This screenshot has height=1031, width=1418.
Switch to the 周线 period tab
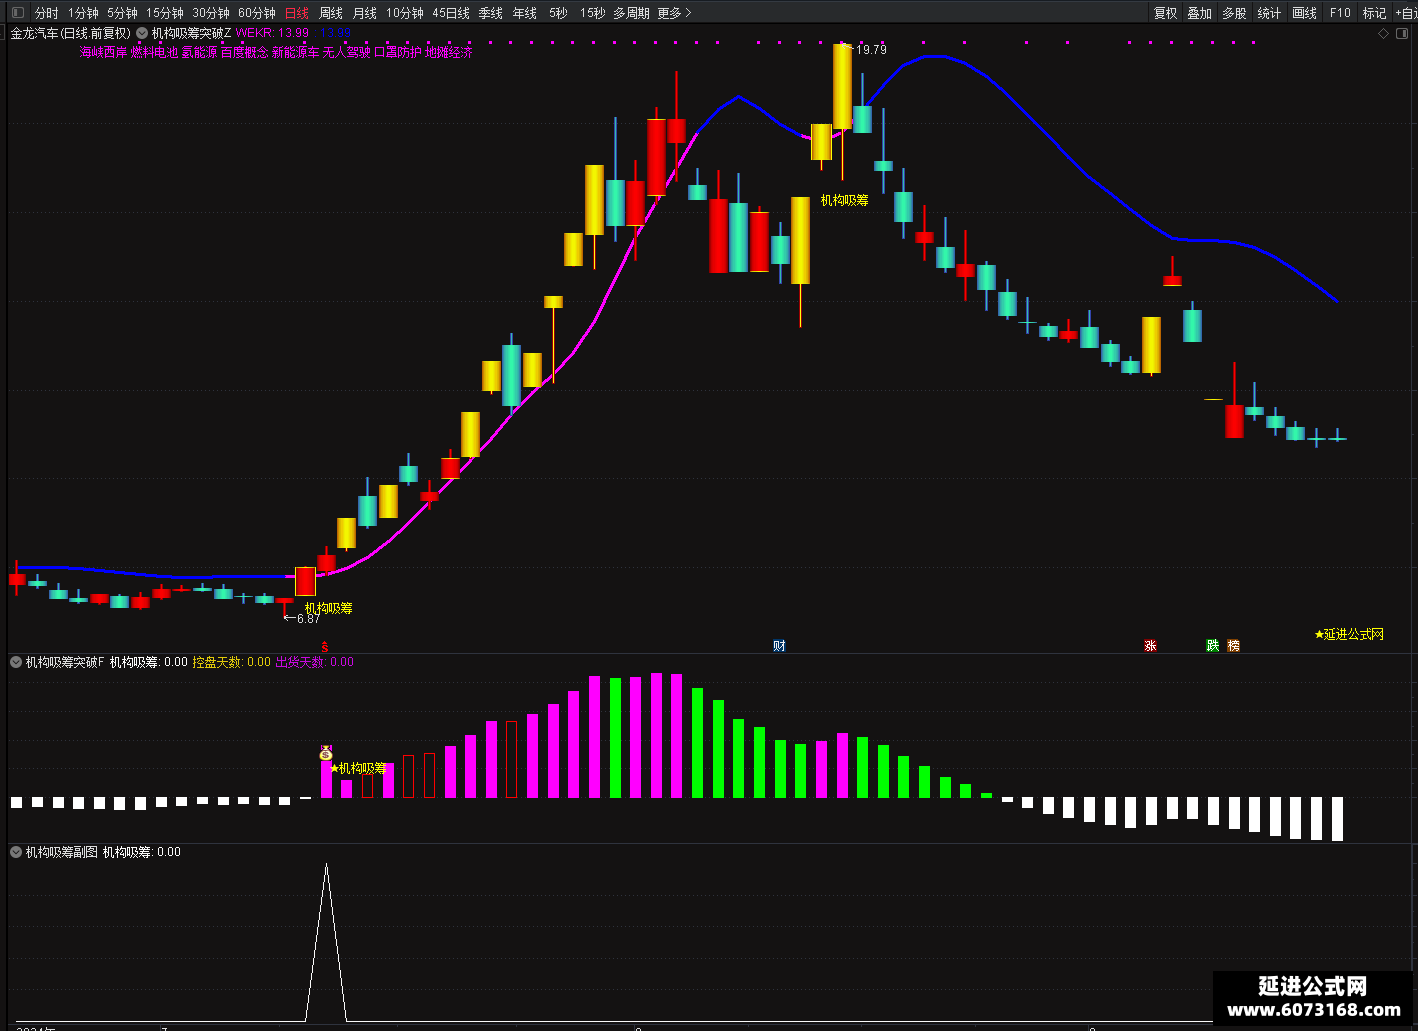point(331,13)
